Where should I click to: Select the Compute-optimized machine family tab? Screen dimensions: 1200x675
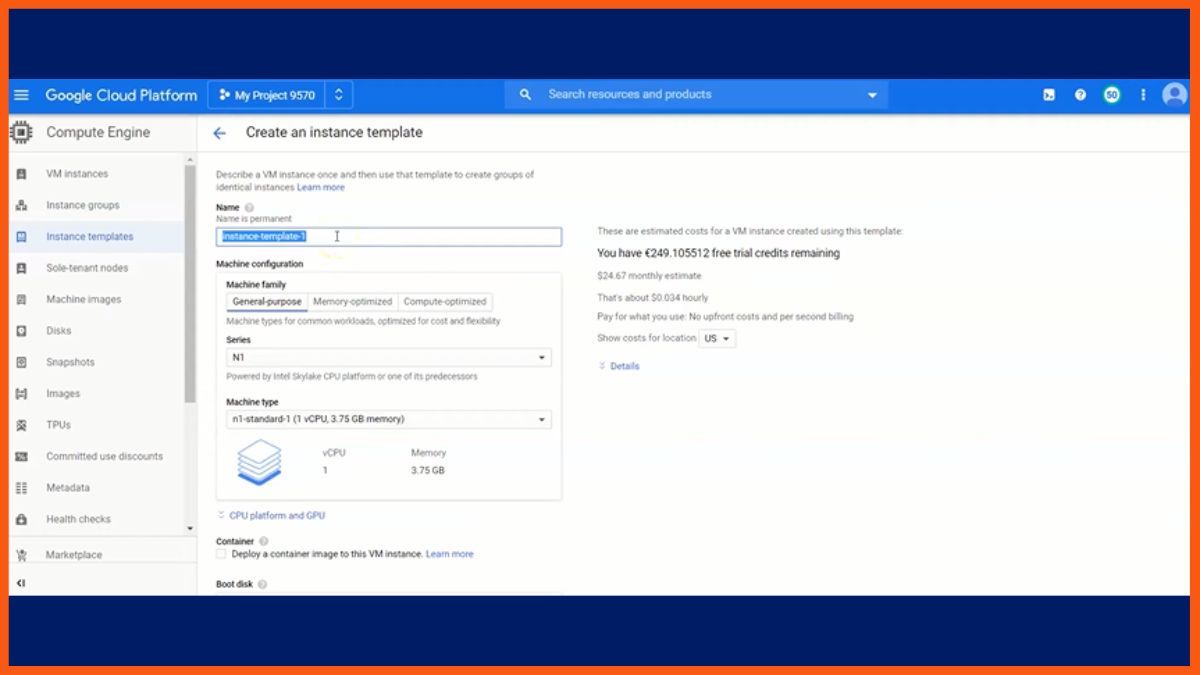(x=444, y=302)
